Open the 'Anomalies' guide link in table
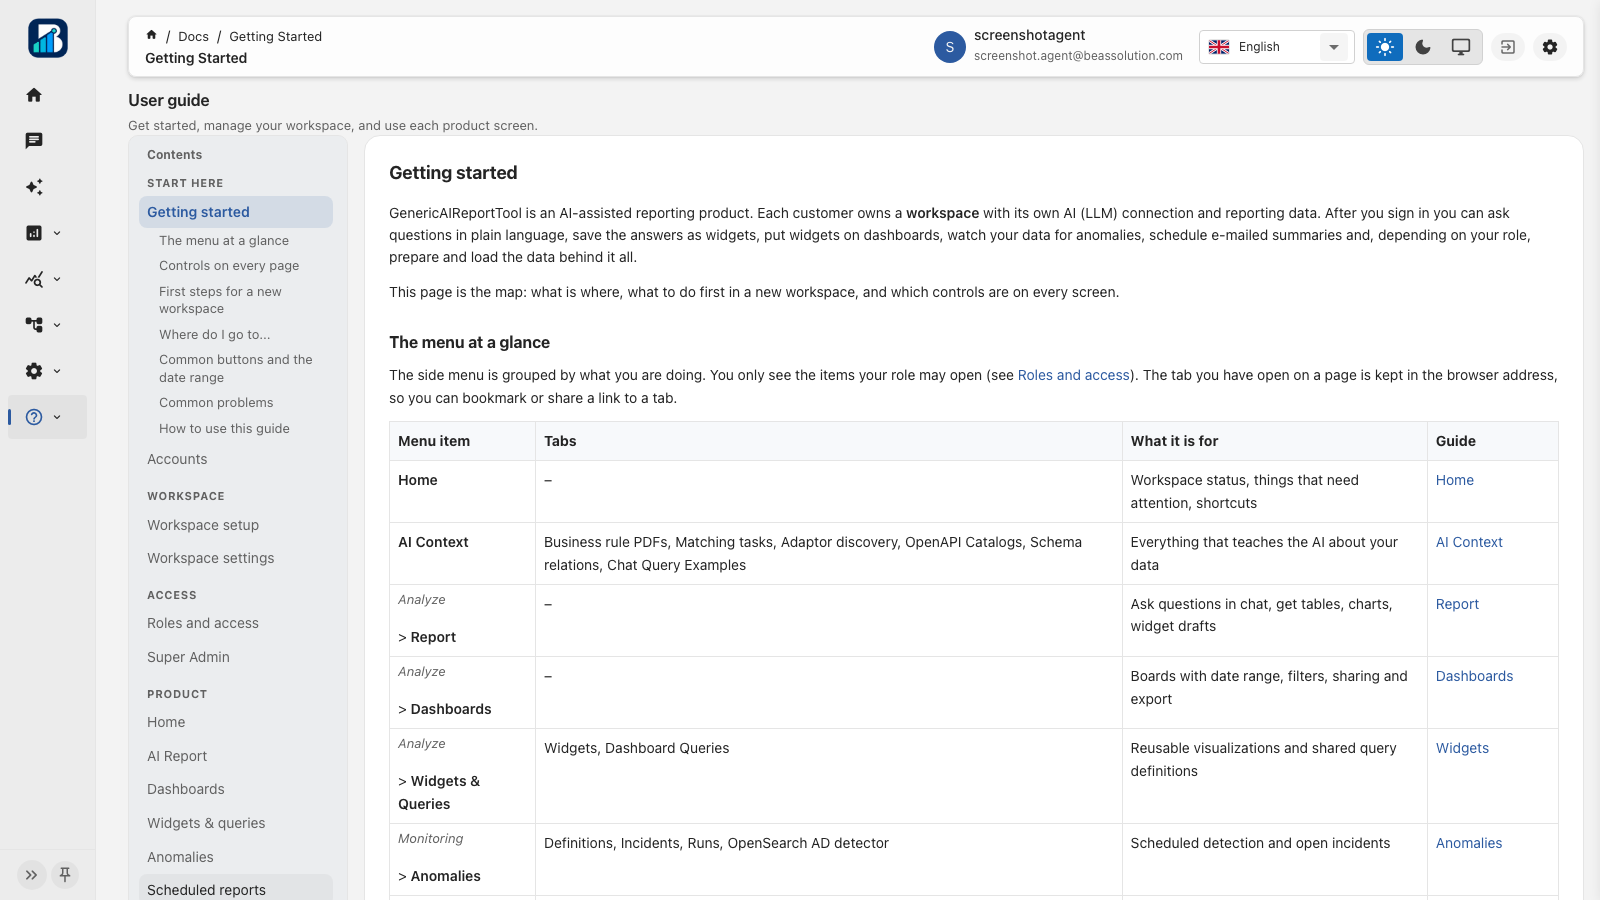Viewport: 1600px width, 900px height. [1469, 843]
